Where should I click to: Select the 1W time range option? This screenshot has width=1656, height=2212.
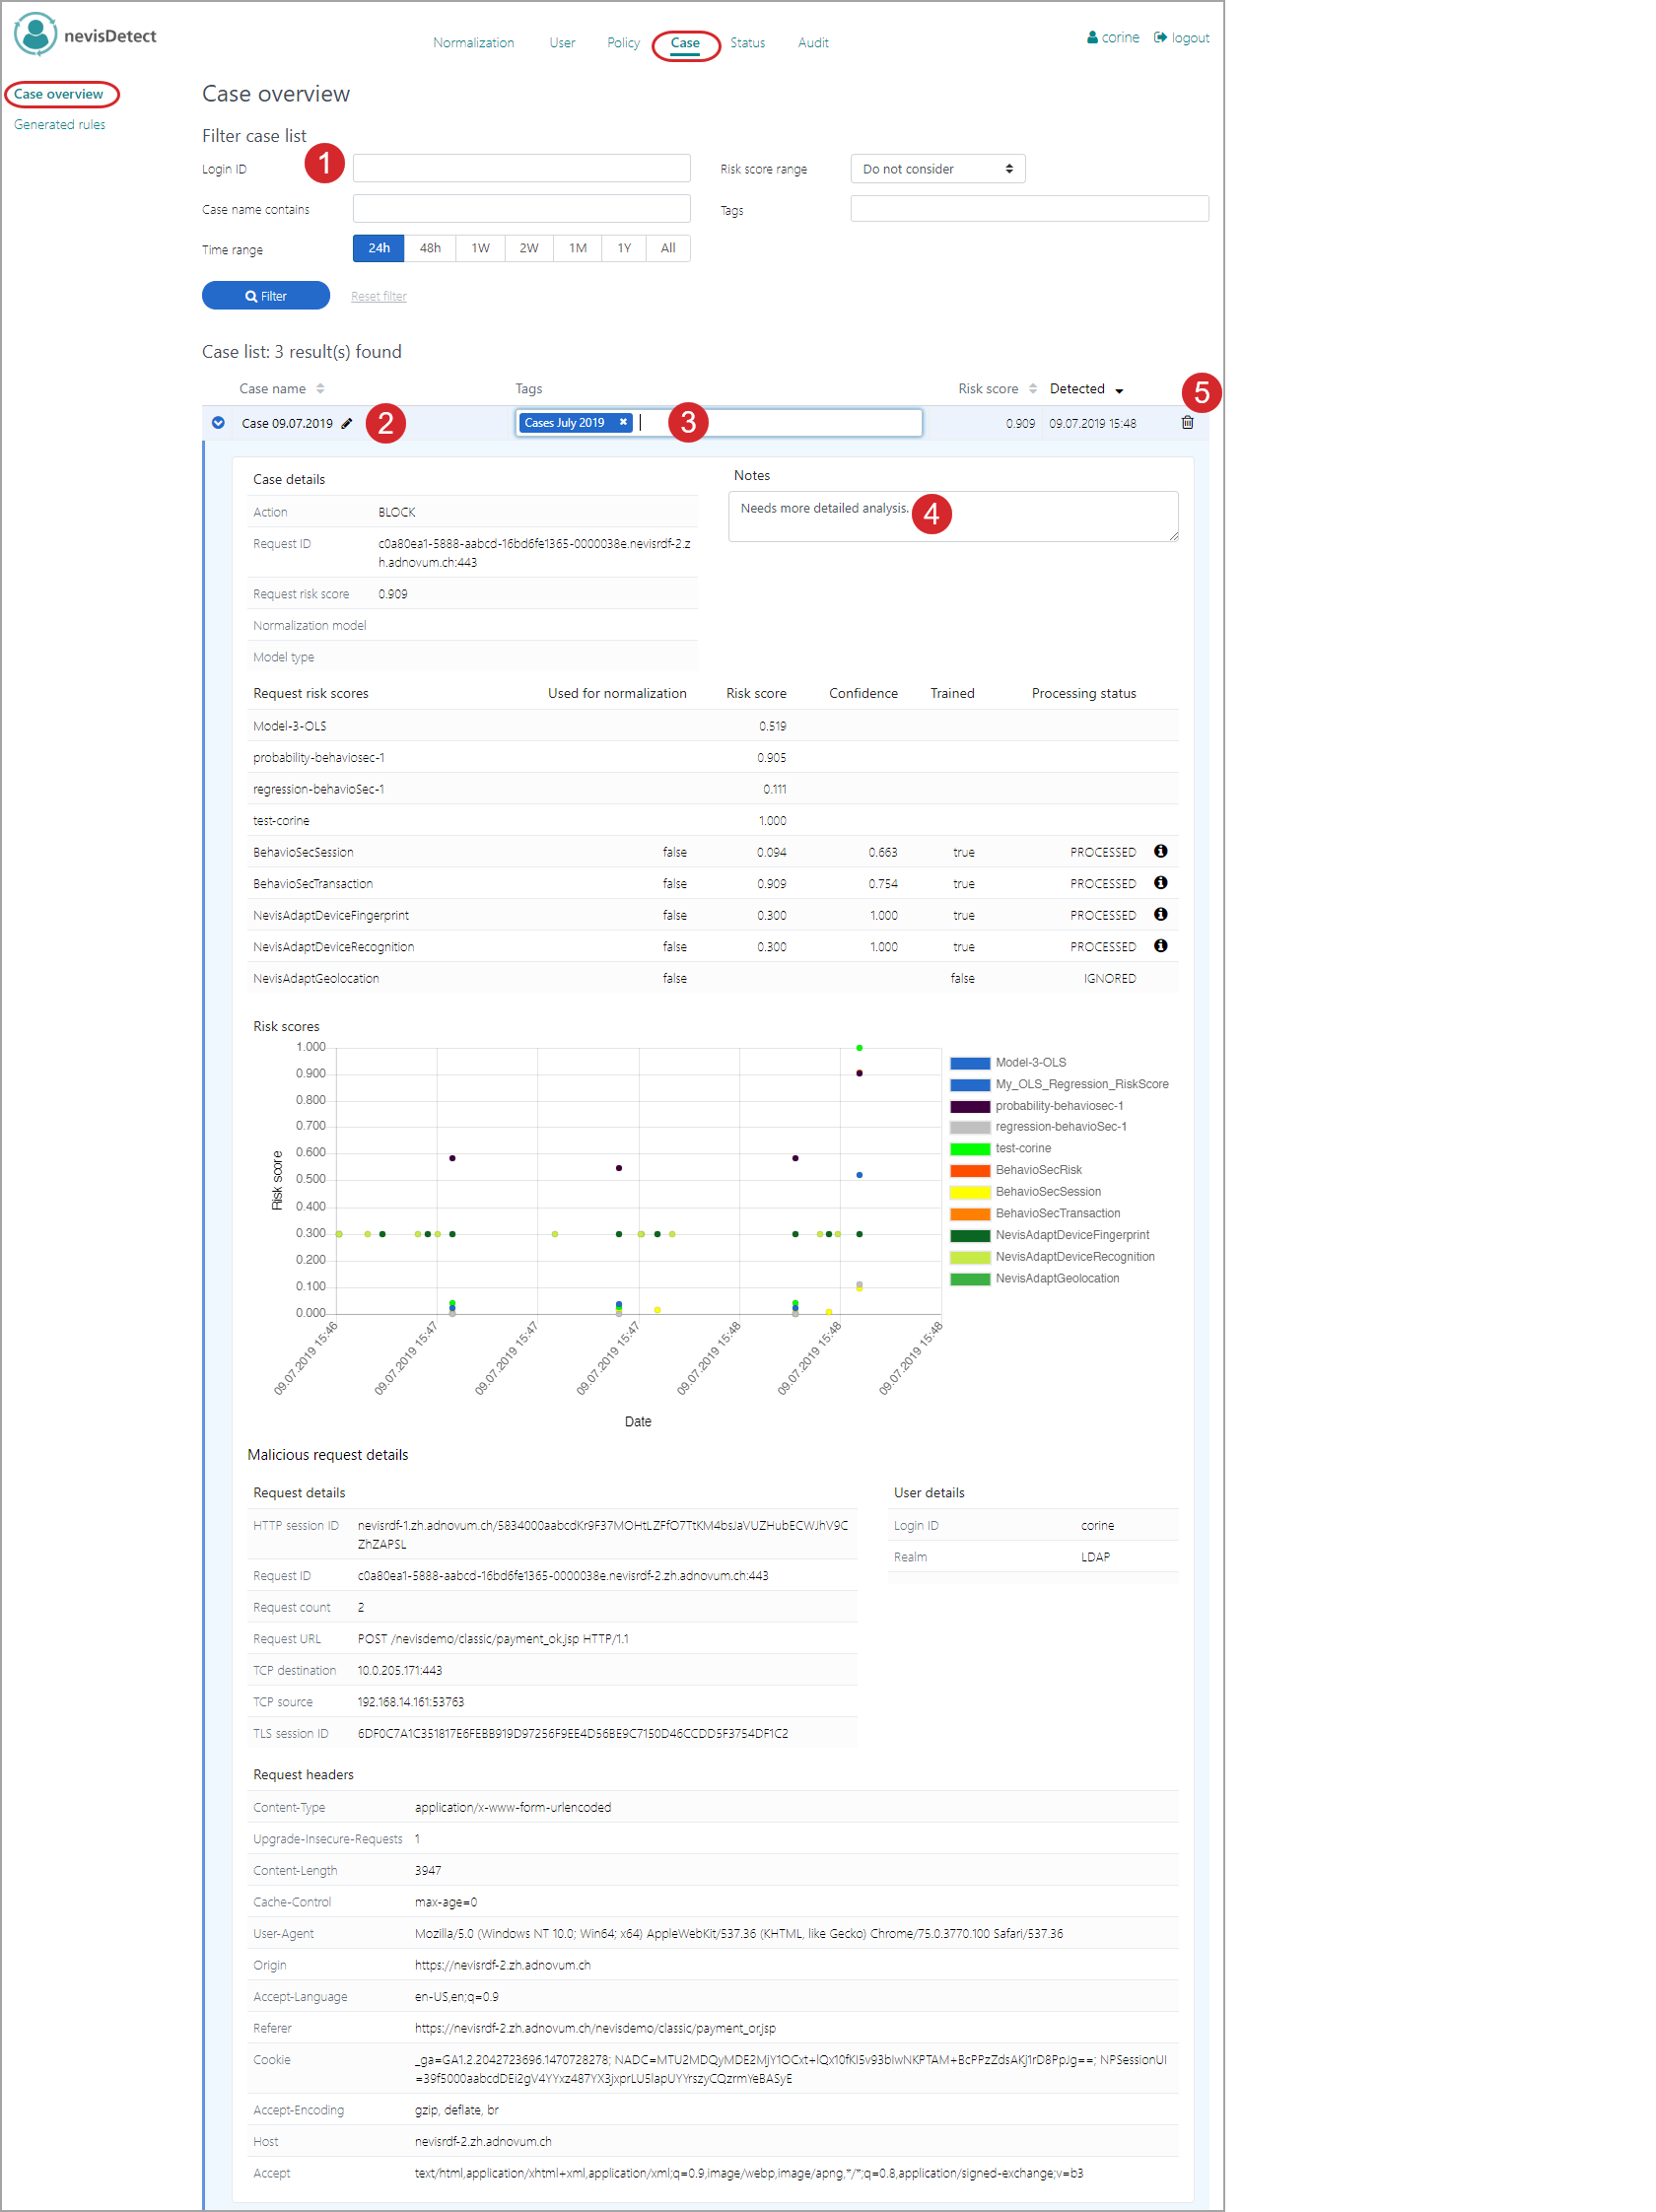(x=480, y=248)
